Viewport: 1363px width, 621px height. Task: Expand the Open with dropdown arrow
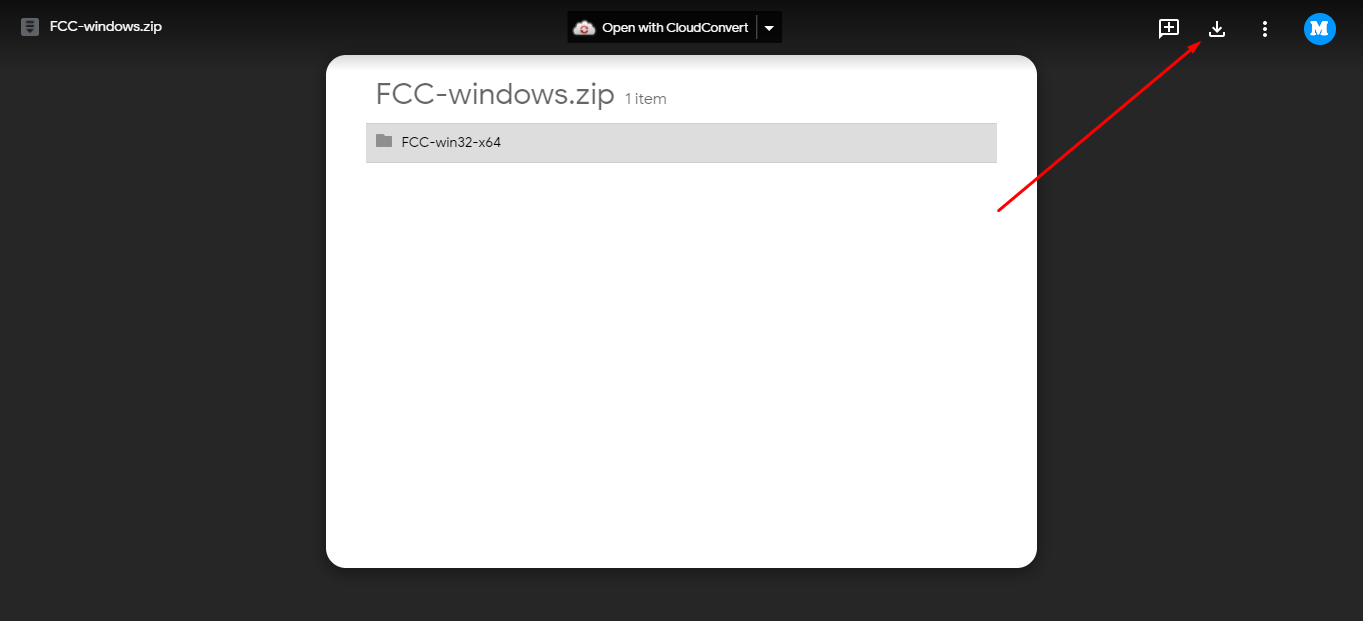click(x=769, y=28)
